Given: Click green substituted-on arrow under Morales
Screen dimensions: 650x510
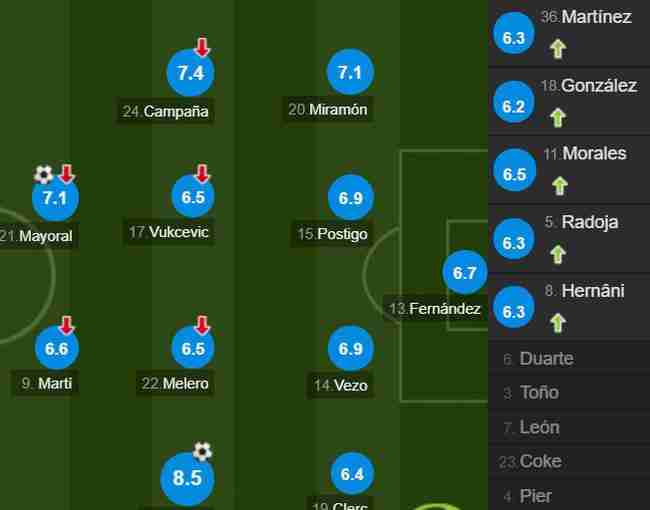Looking at the screenshot, I should tap(560, 185).
